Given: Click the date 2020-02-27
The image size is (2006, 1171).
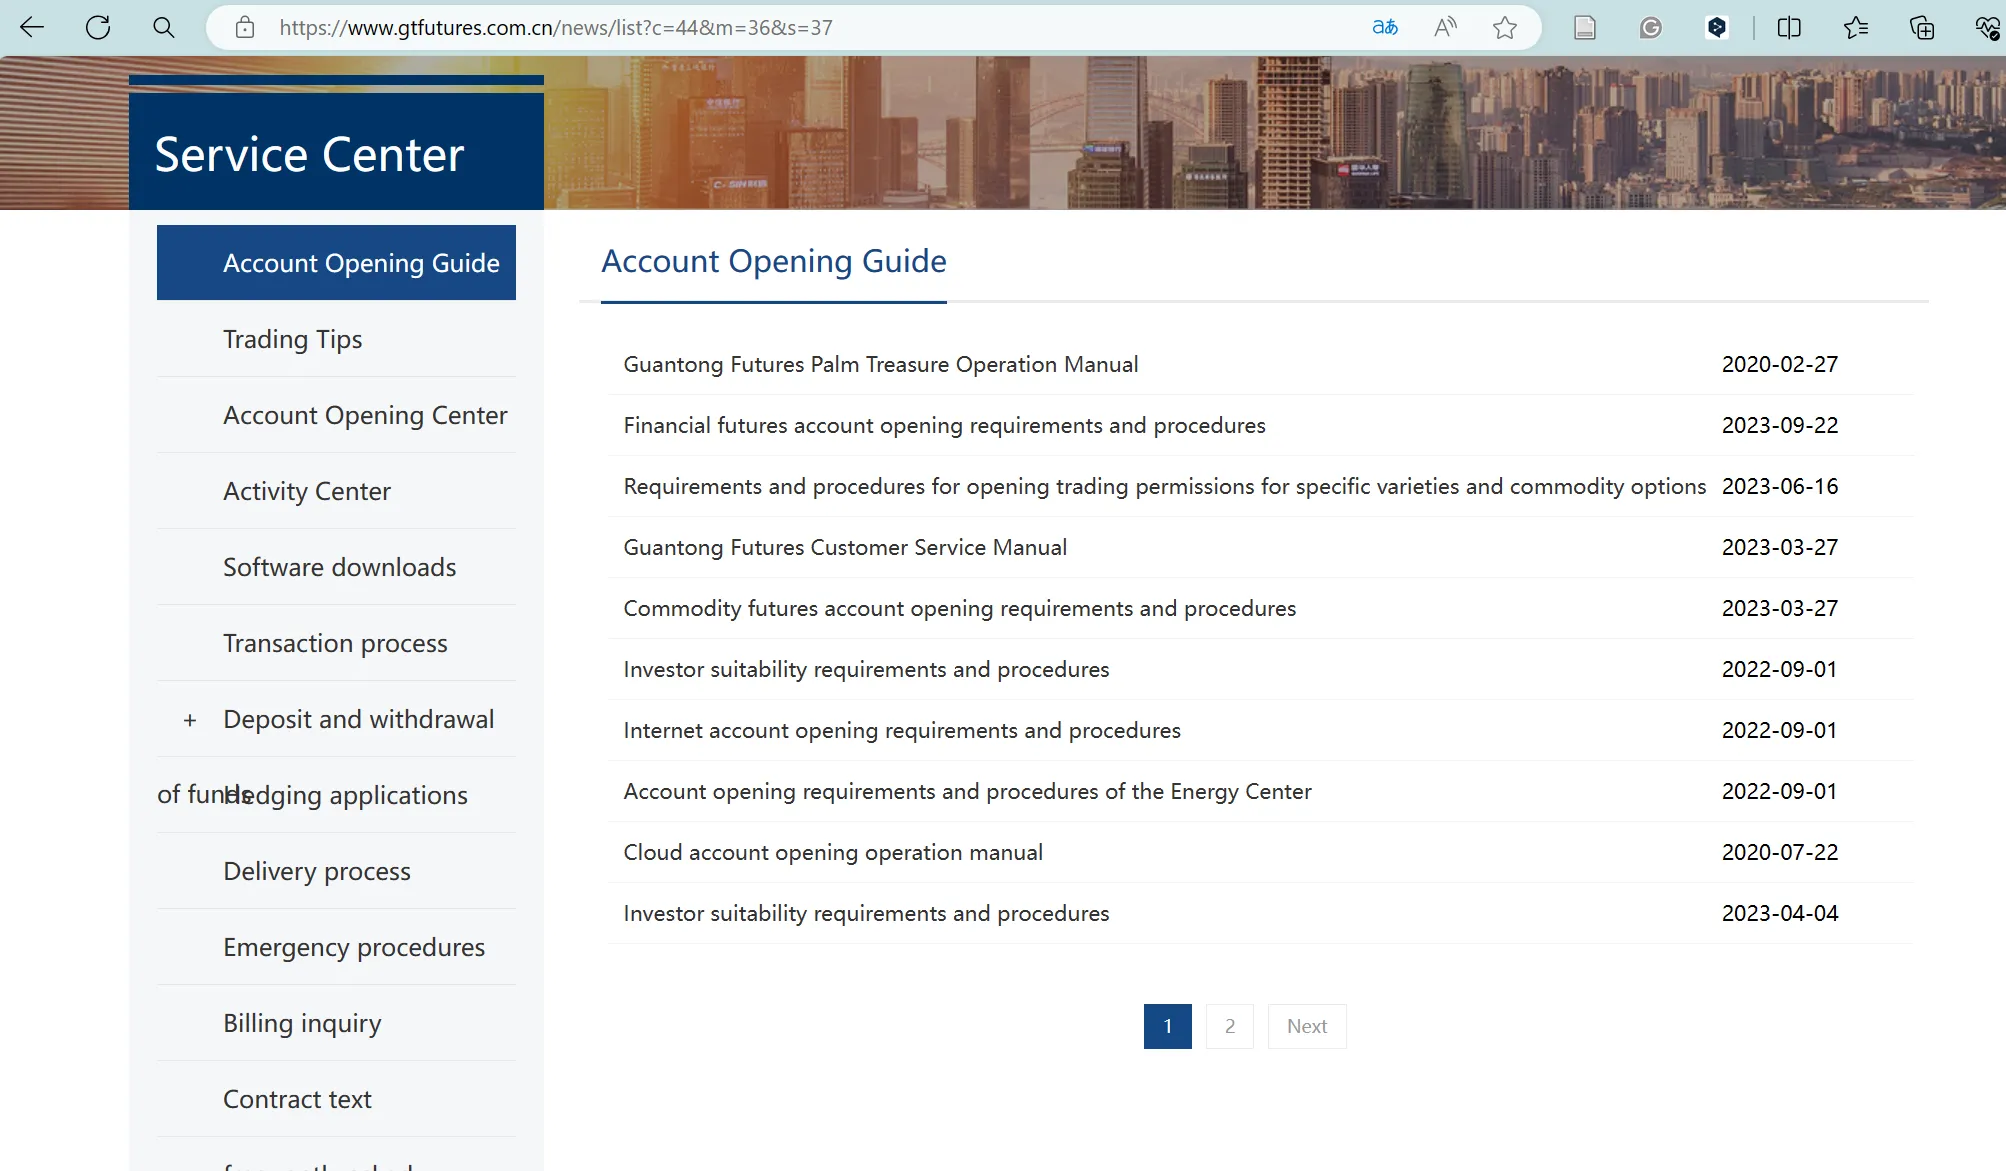Looking at the screenshot, I should point(1780,364).
